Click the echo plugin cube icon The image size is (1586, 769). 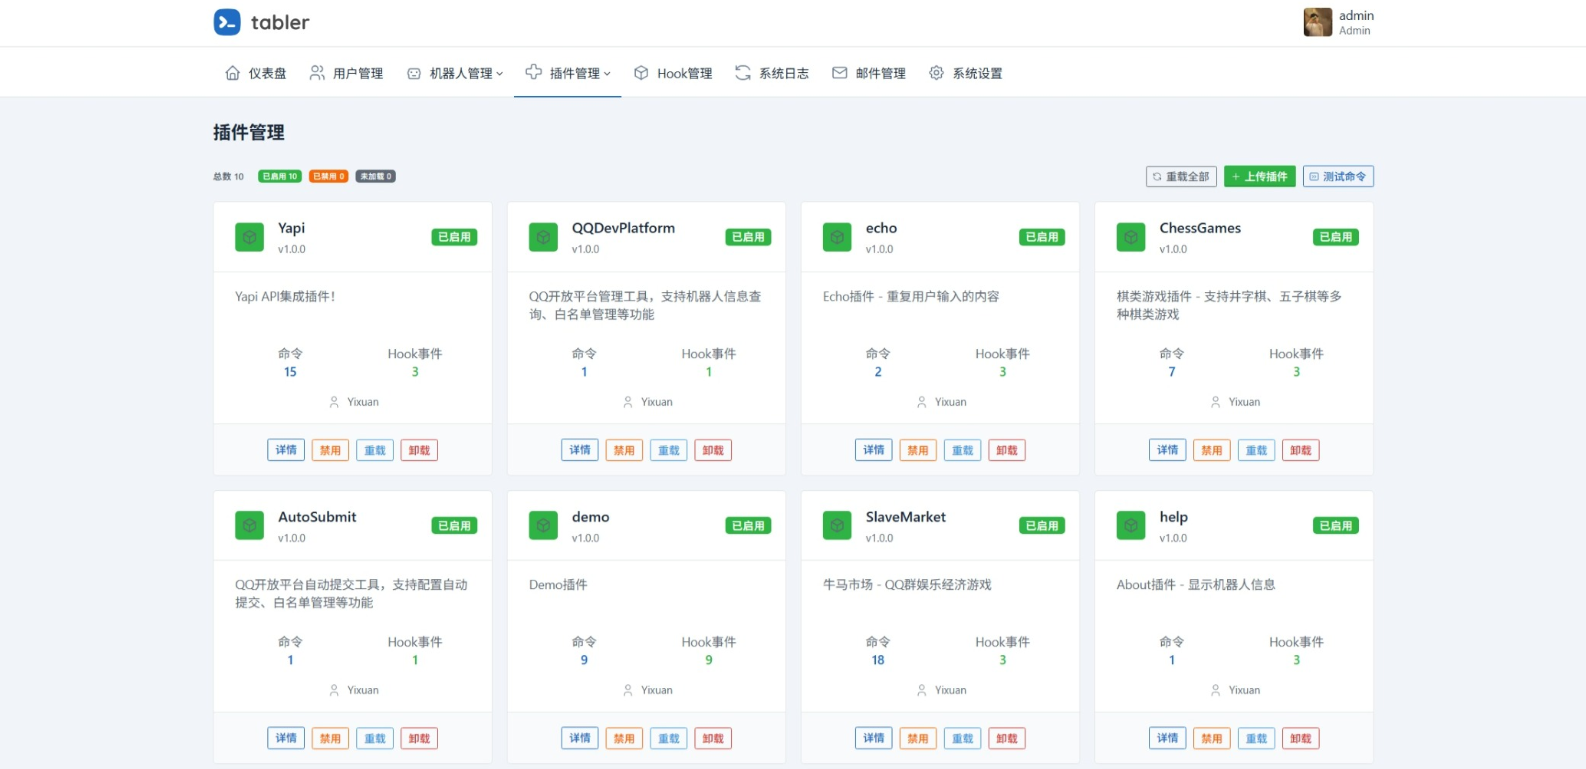point(837,237)
